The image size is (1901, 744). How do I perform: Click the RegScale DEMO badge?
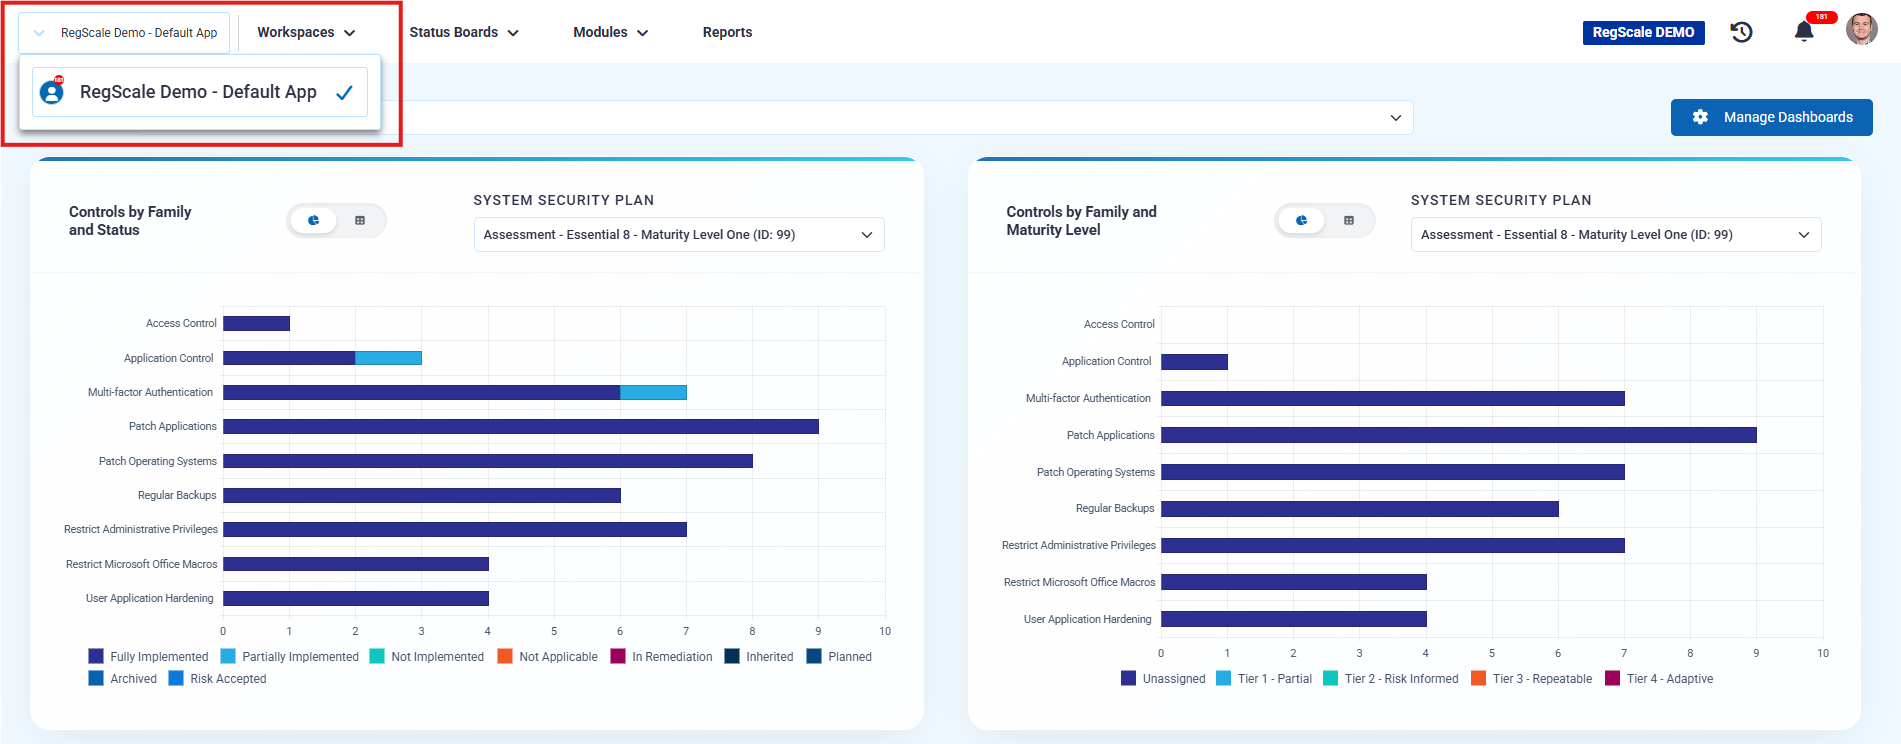tap(1643, 32)
